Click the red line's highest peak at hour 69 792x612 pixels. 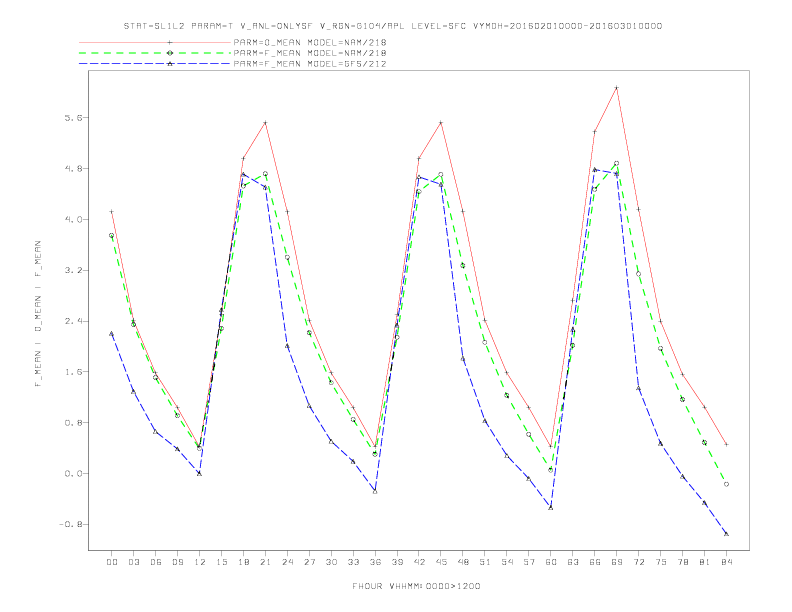617,88
